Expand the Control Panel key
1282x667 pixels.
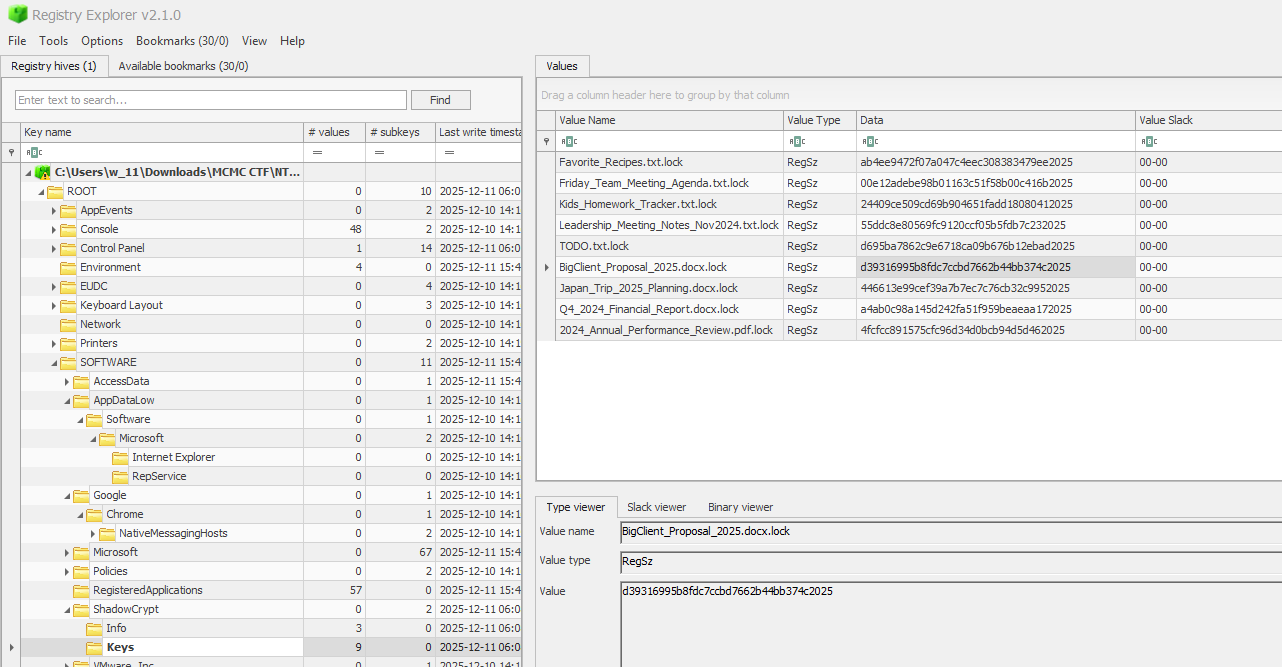(54, 248)
